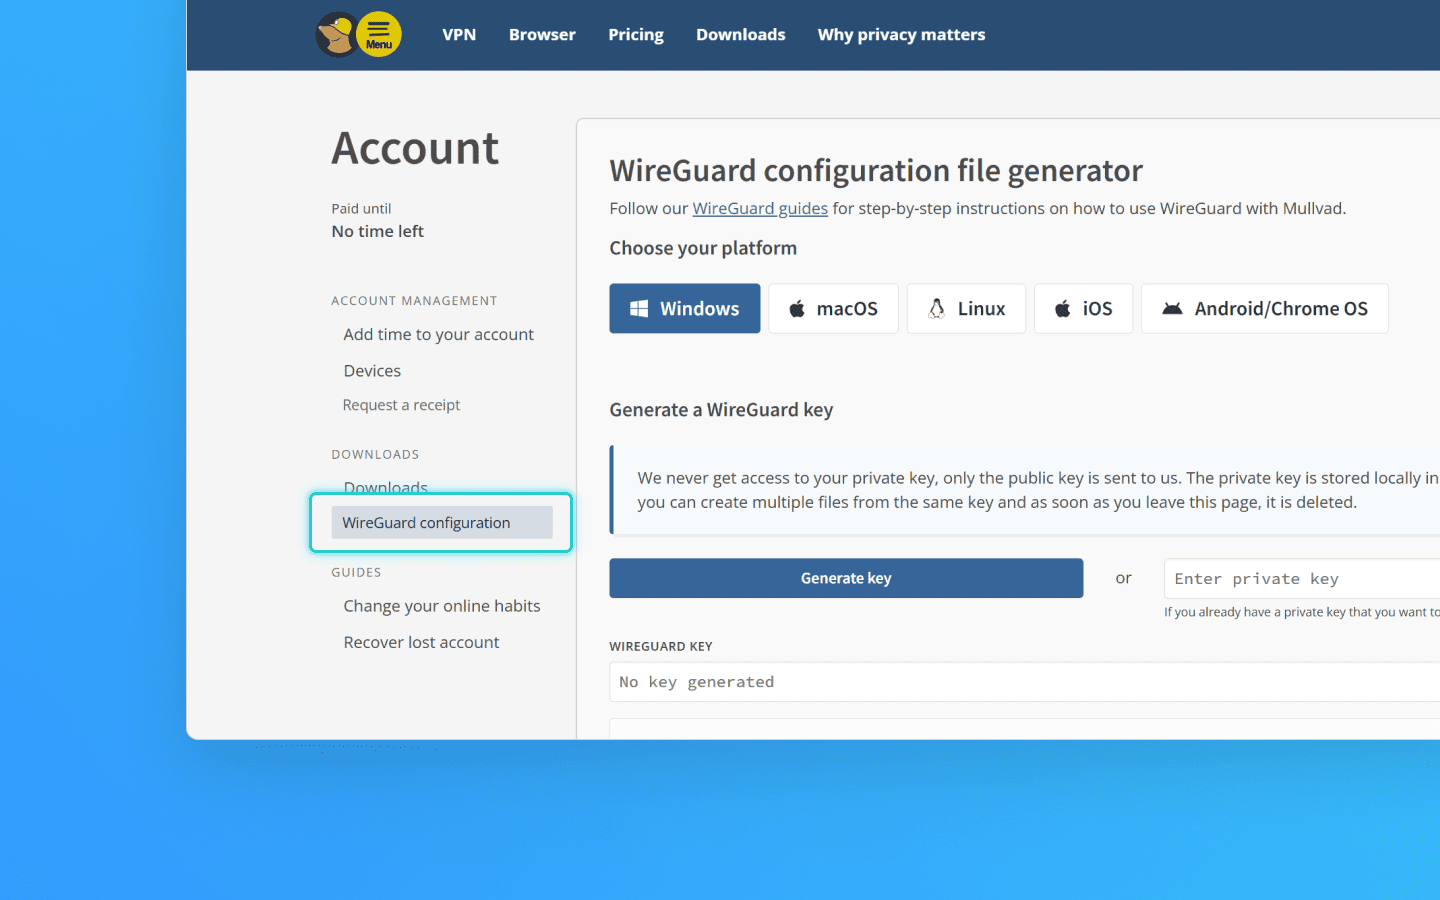Open Downloads in the top navigation
Viewport: 1440px width, 900px height.
[x=741, y=34]
